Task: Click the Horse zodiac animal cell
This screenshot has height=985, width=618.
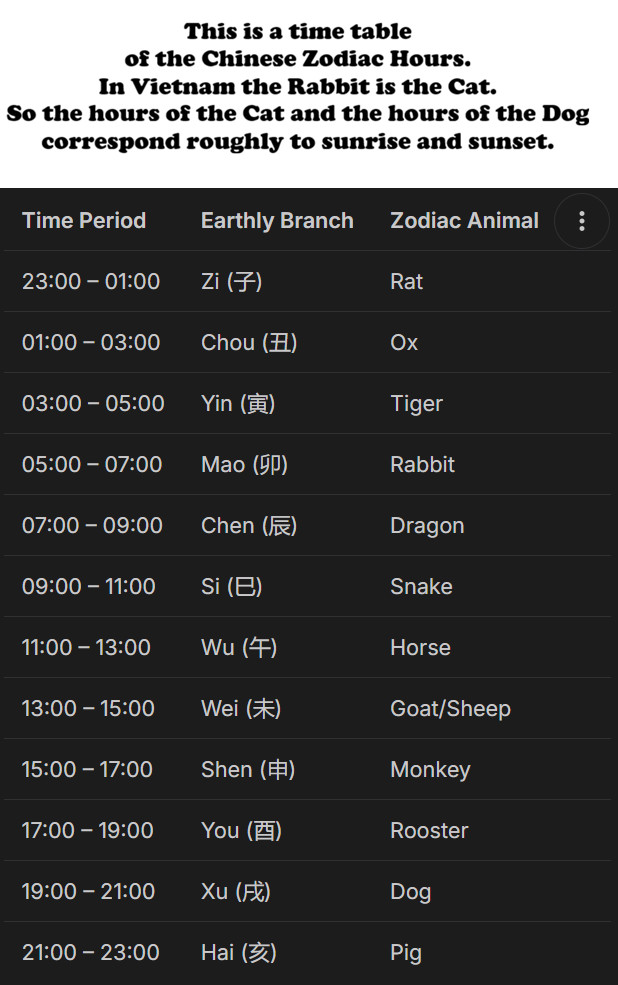Action: 420,648
